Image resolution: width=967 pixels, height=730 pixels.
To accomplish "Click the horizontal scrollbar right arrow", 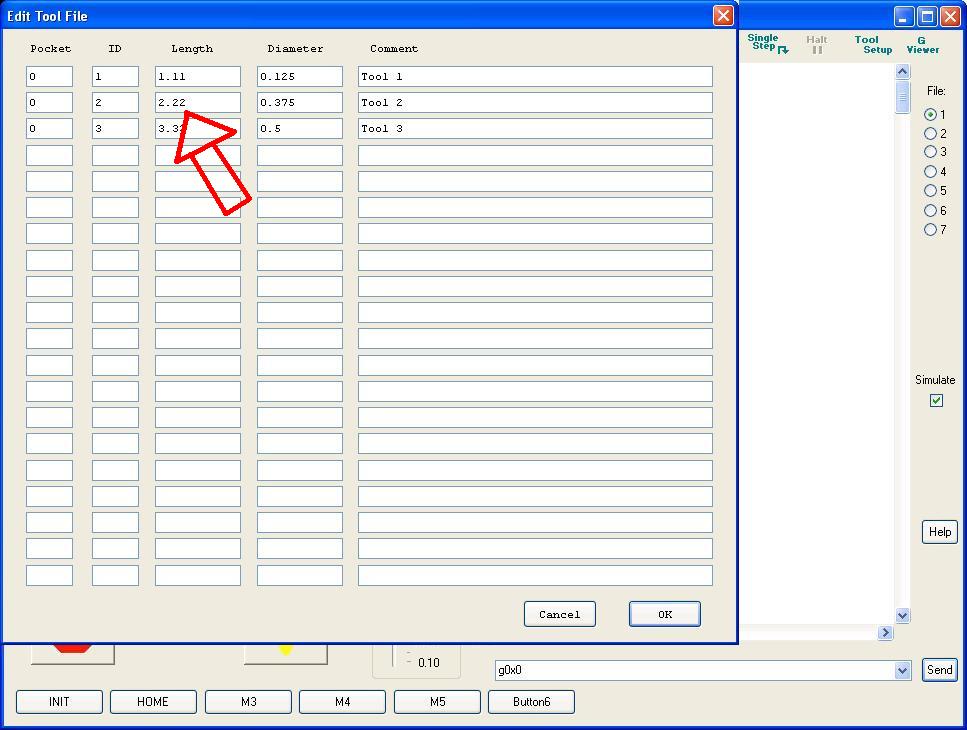I will coord(885,632).
